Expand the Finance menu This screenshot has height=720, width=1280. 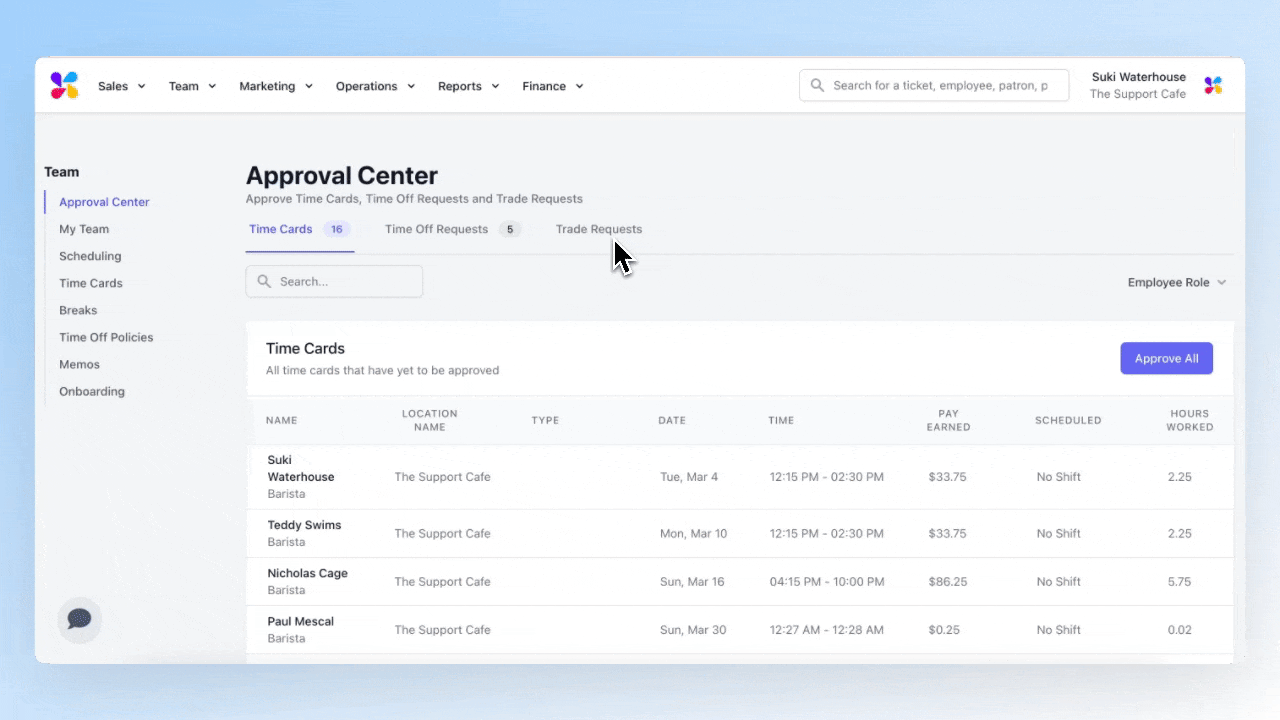pos(553,86)
